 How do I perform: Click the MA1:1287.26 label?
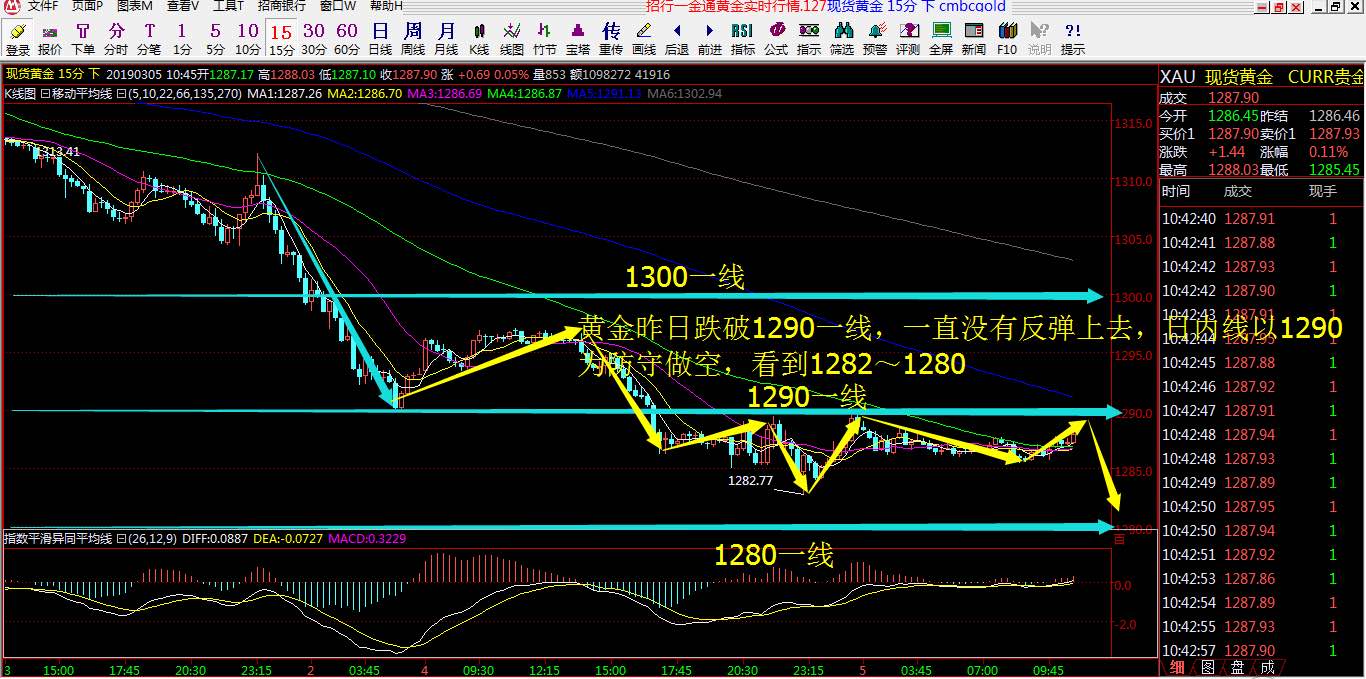click(285, 93)
